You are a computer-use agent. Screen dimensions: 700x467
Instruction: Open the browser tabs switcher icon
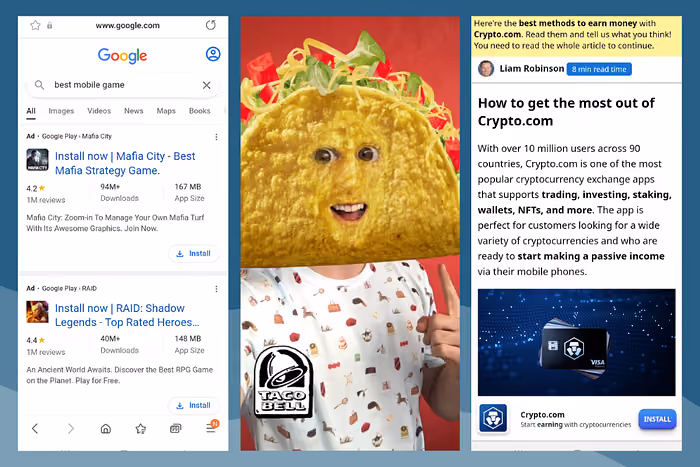click(175, 429)
